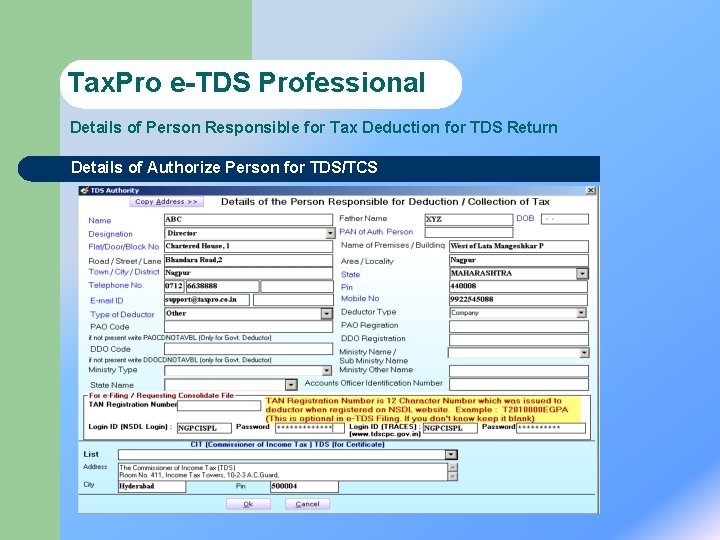Click the TRACES Password field

pos(551,428)
